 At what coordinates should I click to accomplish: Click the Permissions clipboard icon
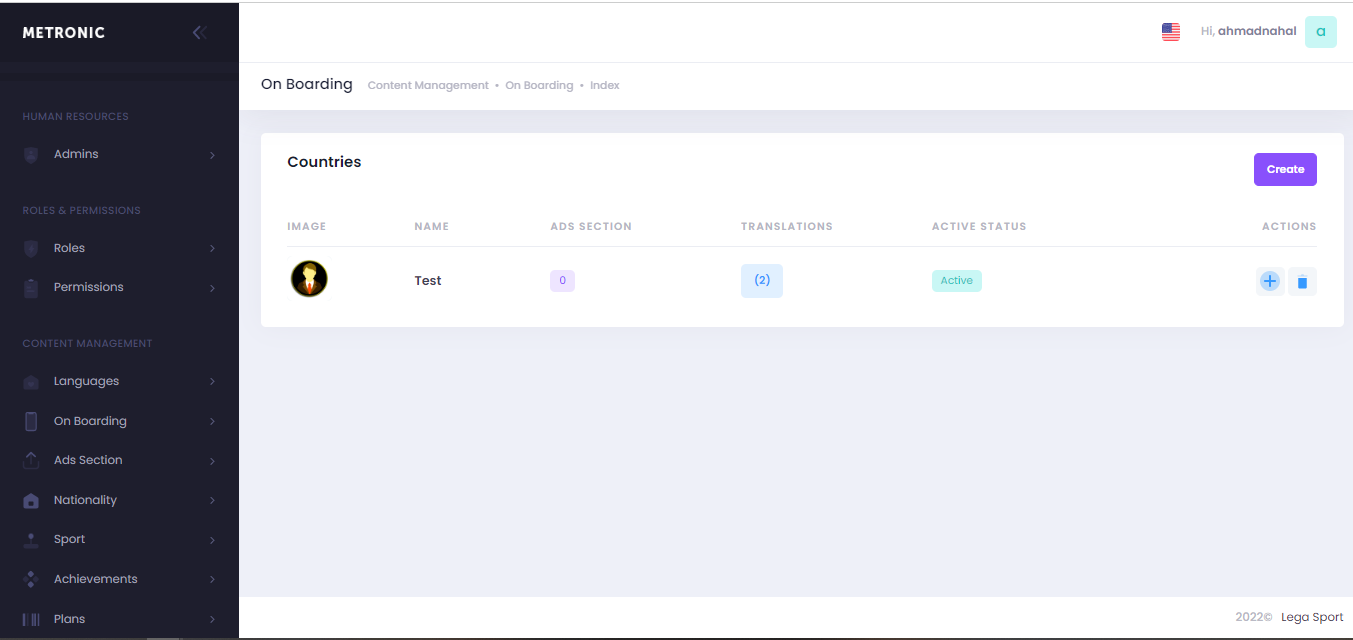coord(31,288)
